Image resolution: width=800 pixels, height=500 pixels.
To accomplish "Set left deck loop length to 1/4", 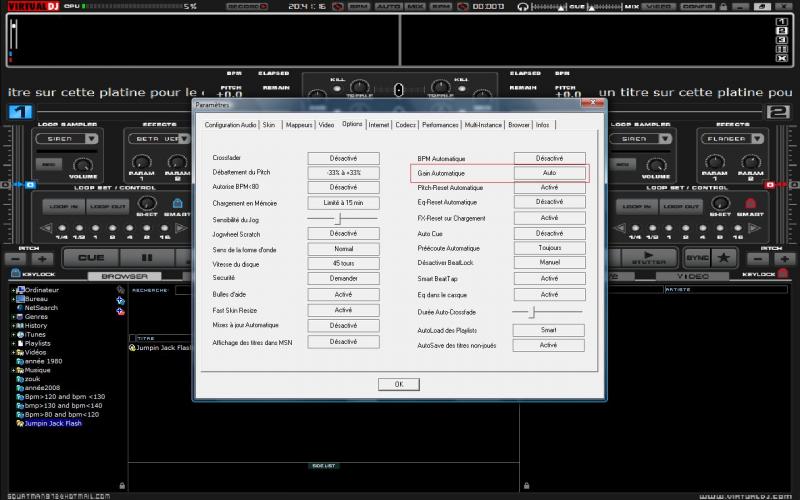I will click(62, 228).
